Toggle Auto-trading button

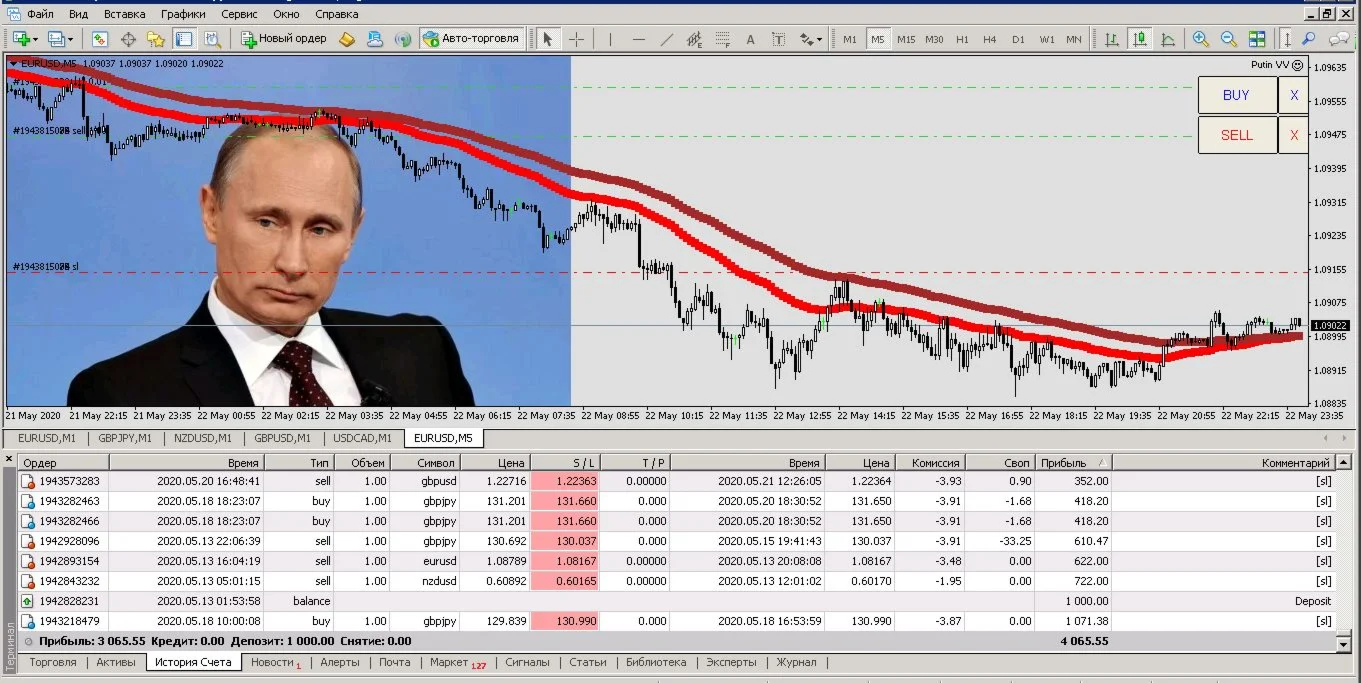pos(472,39)
